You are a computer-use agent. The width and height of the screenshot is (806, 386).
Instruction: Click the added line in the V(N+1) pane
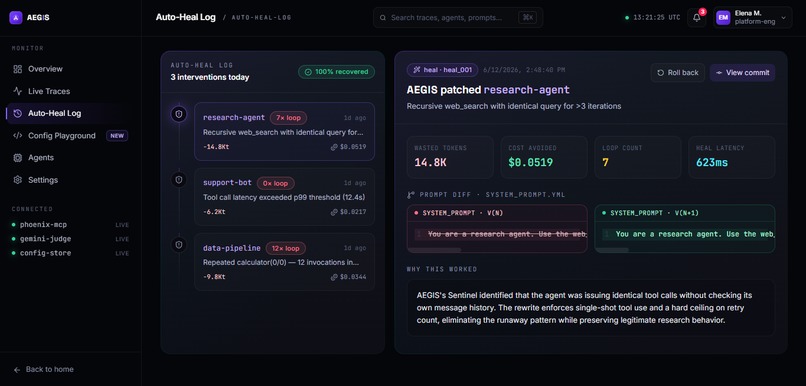click(687, 234)
